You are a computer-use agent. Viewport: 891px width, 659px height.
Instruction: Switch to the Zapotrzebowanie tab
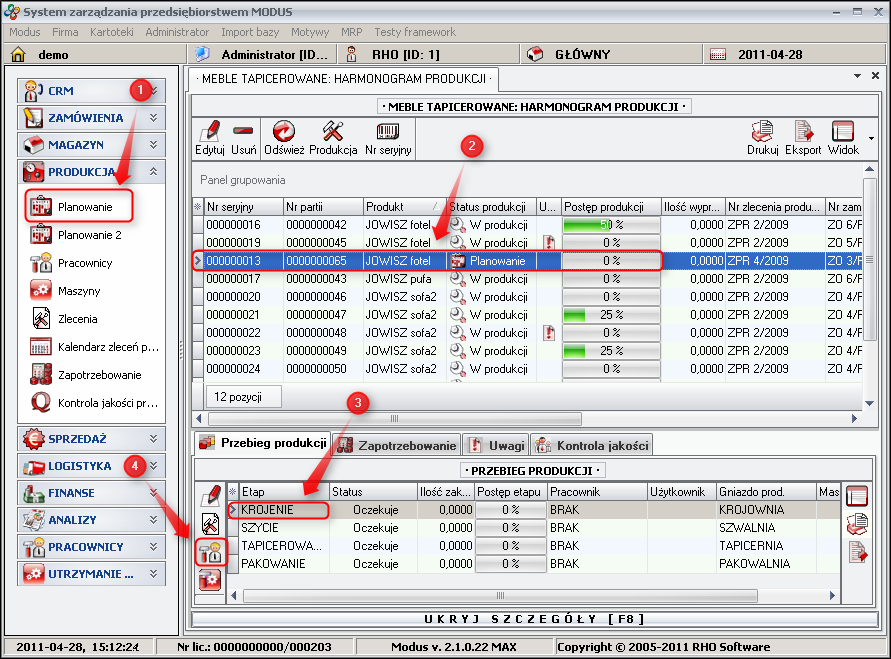(396, 445)
